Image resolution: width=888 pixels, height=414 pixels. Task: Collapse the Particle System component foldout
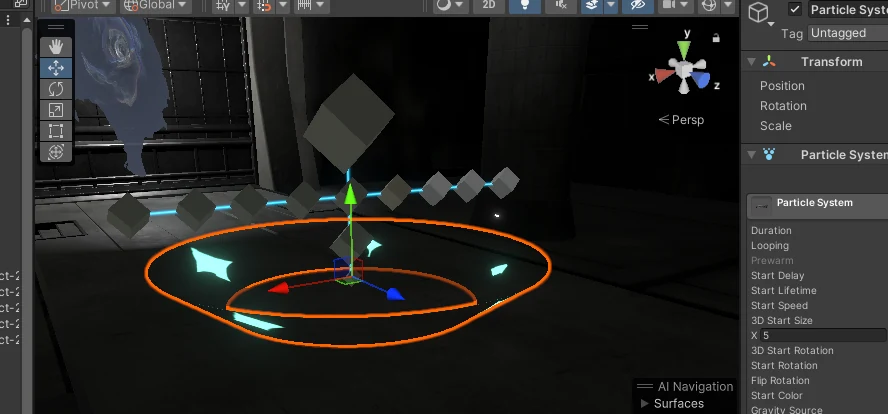(752, 155)
